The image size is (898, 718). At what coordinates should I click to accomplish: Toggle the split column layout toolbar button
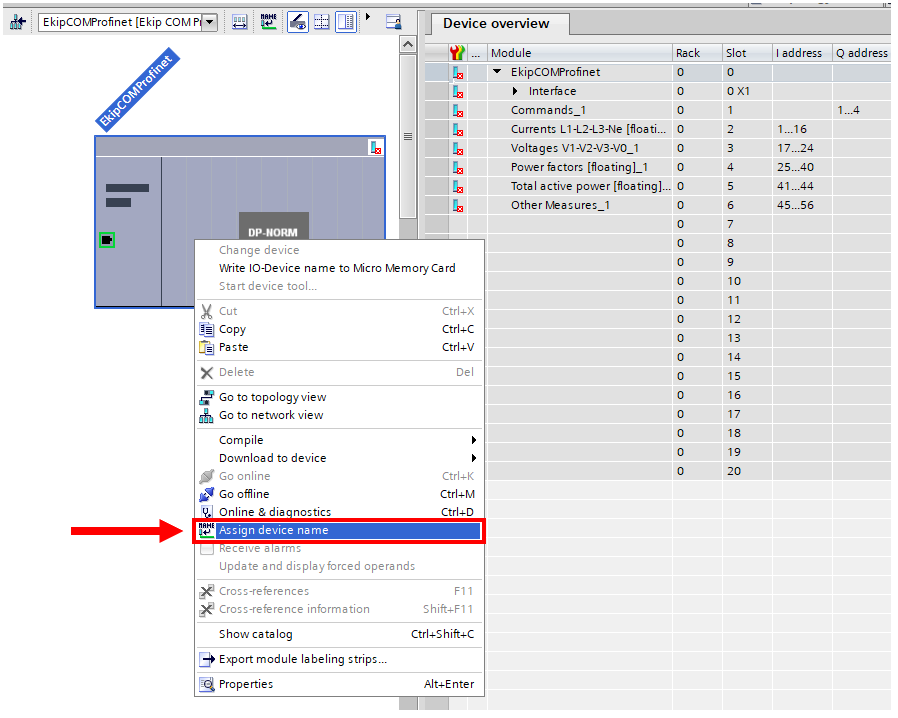pos(345,22)
